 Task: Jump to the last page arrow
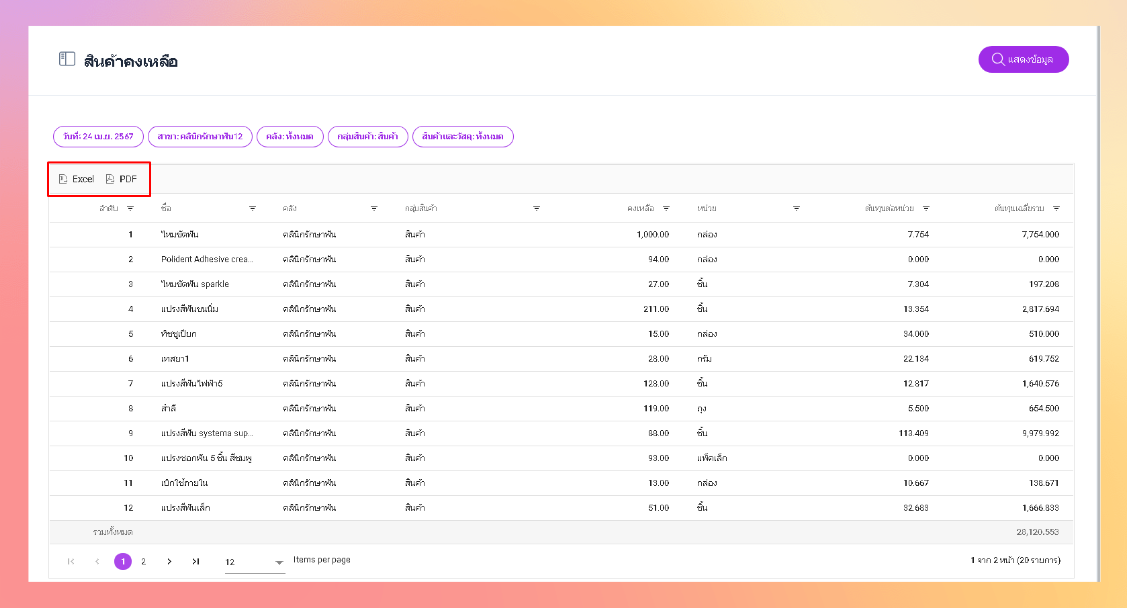click(x=196, y=561)
